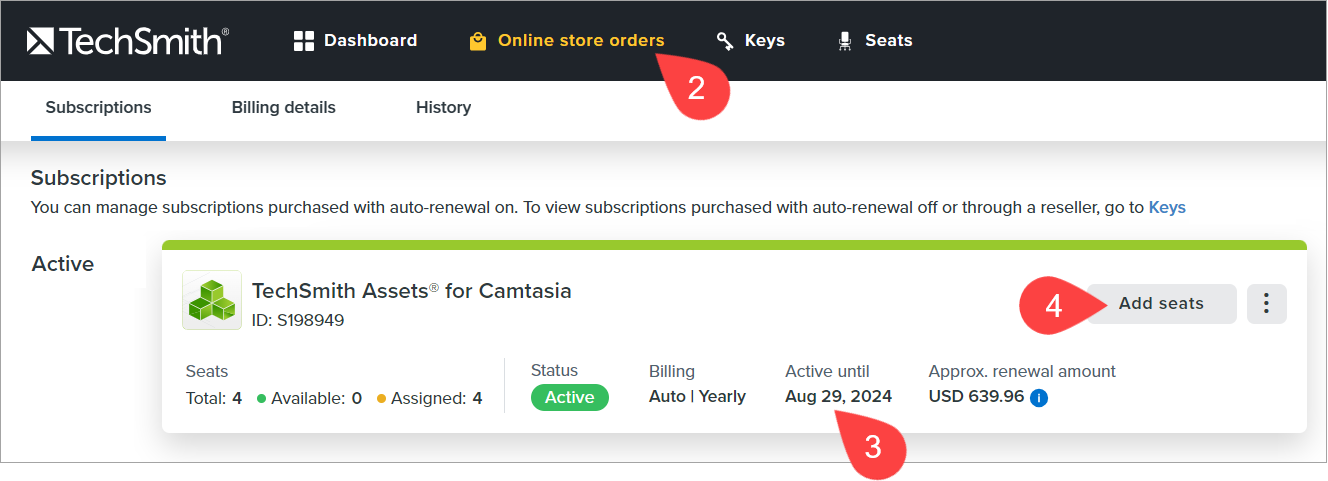The image size is (1328, 481).
Task: Click the TechSmith logo
Action: pos(128,41)
